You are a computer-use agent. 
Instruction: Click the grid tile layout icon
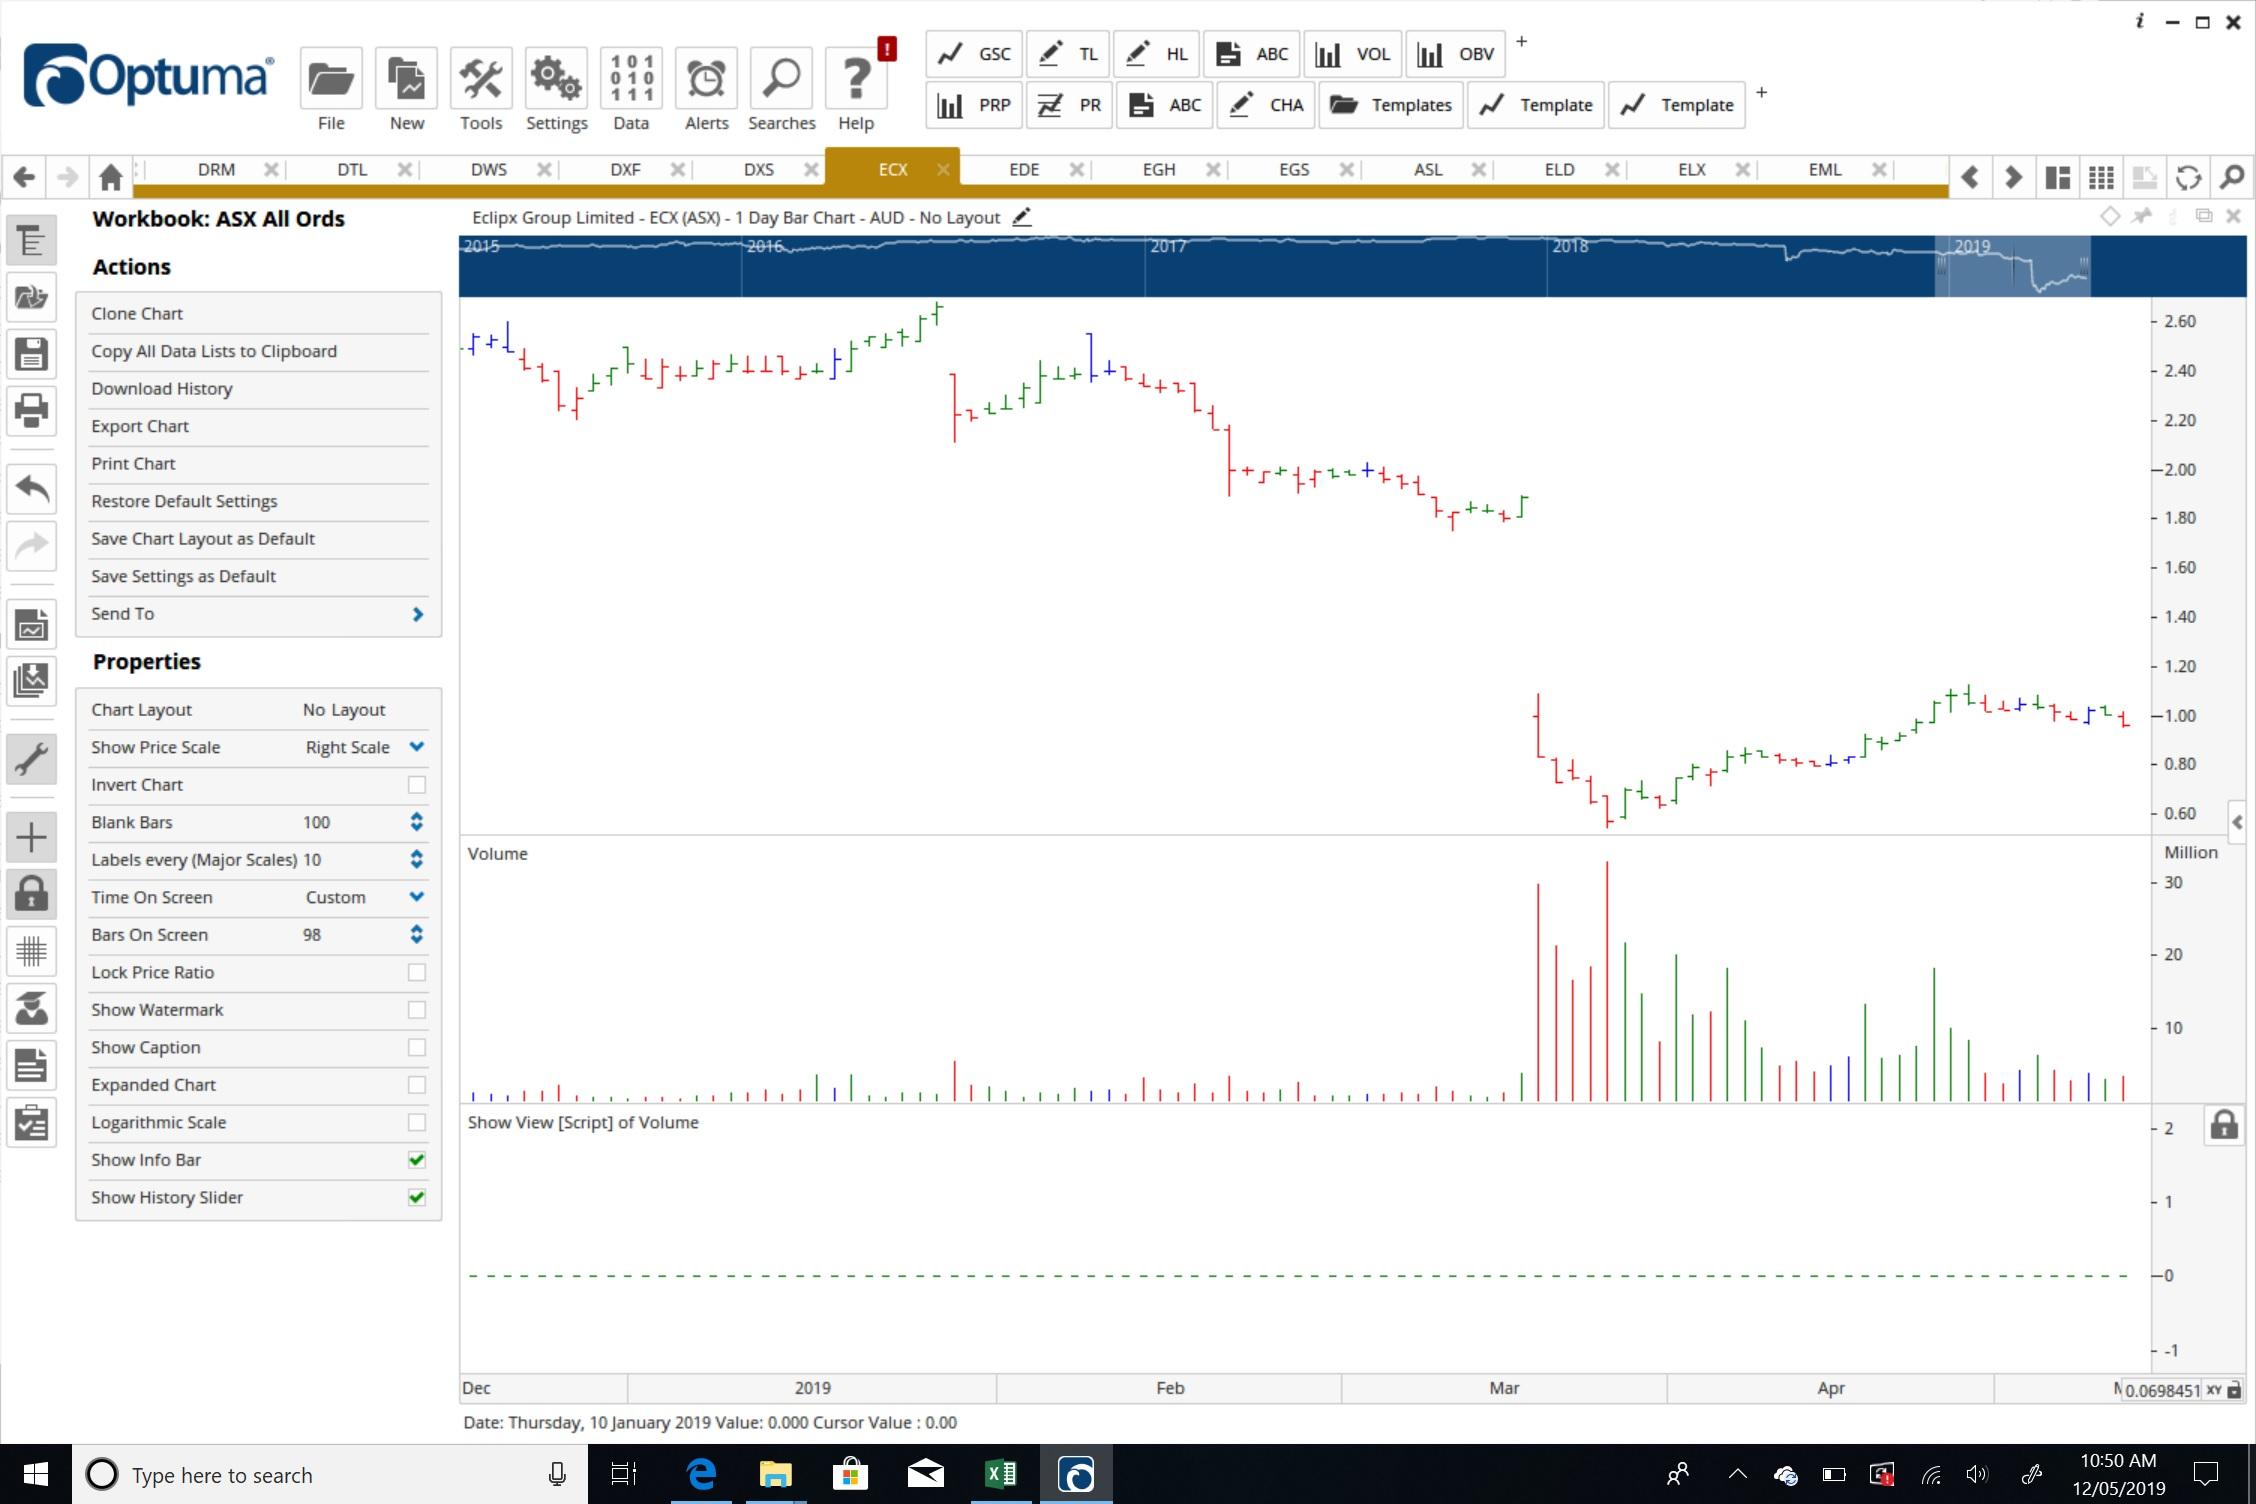2101,177
